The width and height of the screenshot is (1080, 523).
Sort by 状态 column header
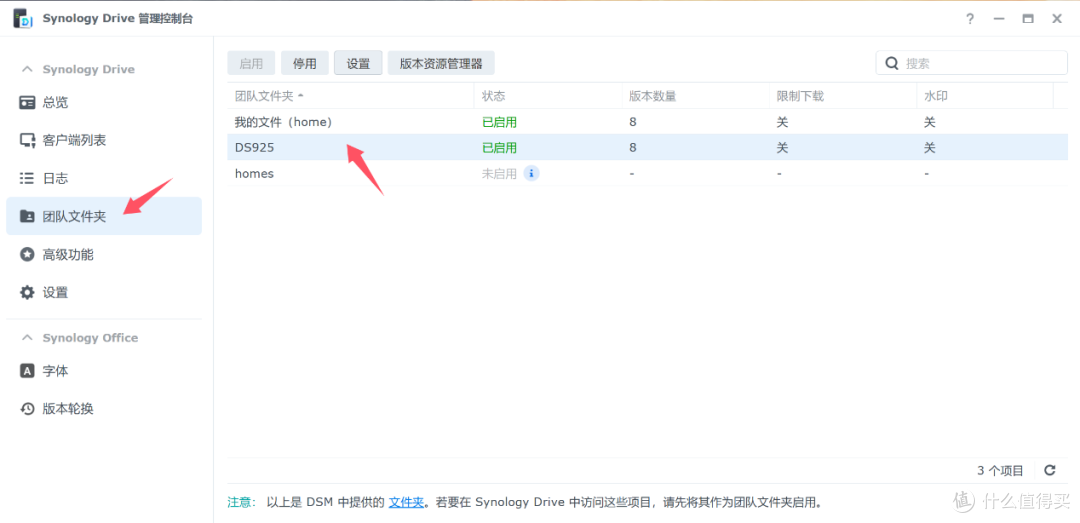548,96
